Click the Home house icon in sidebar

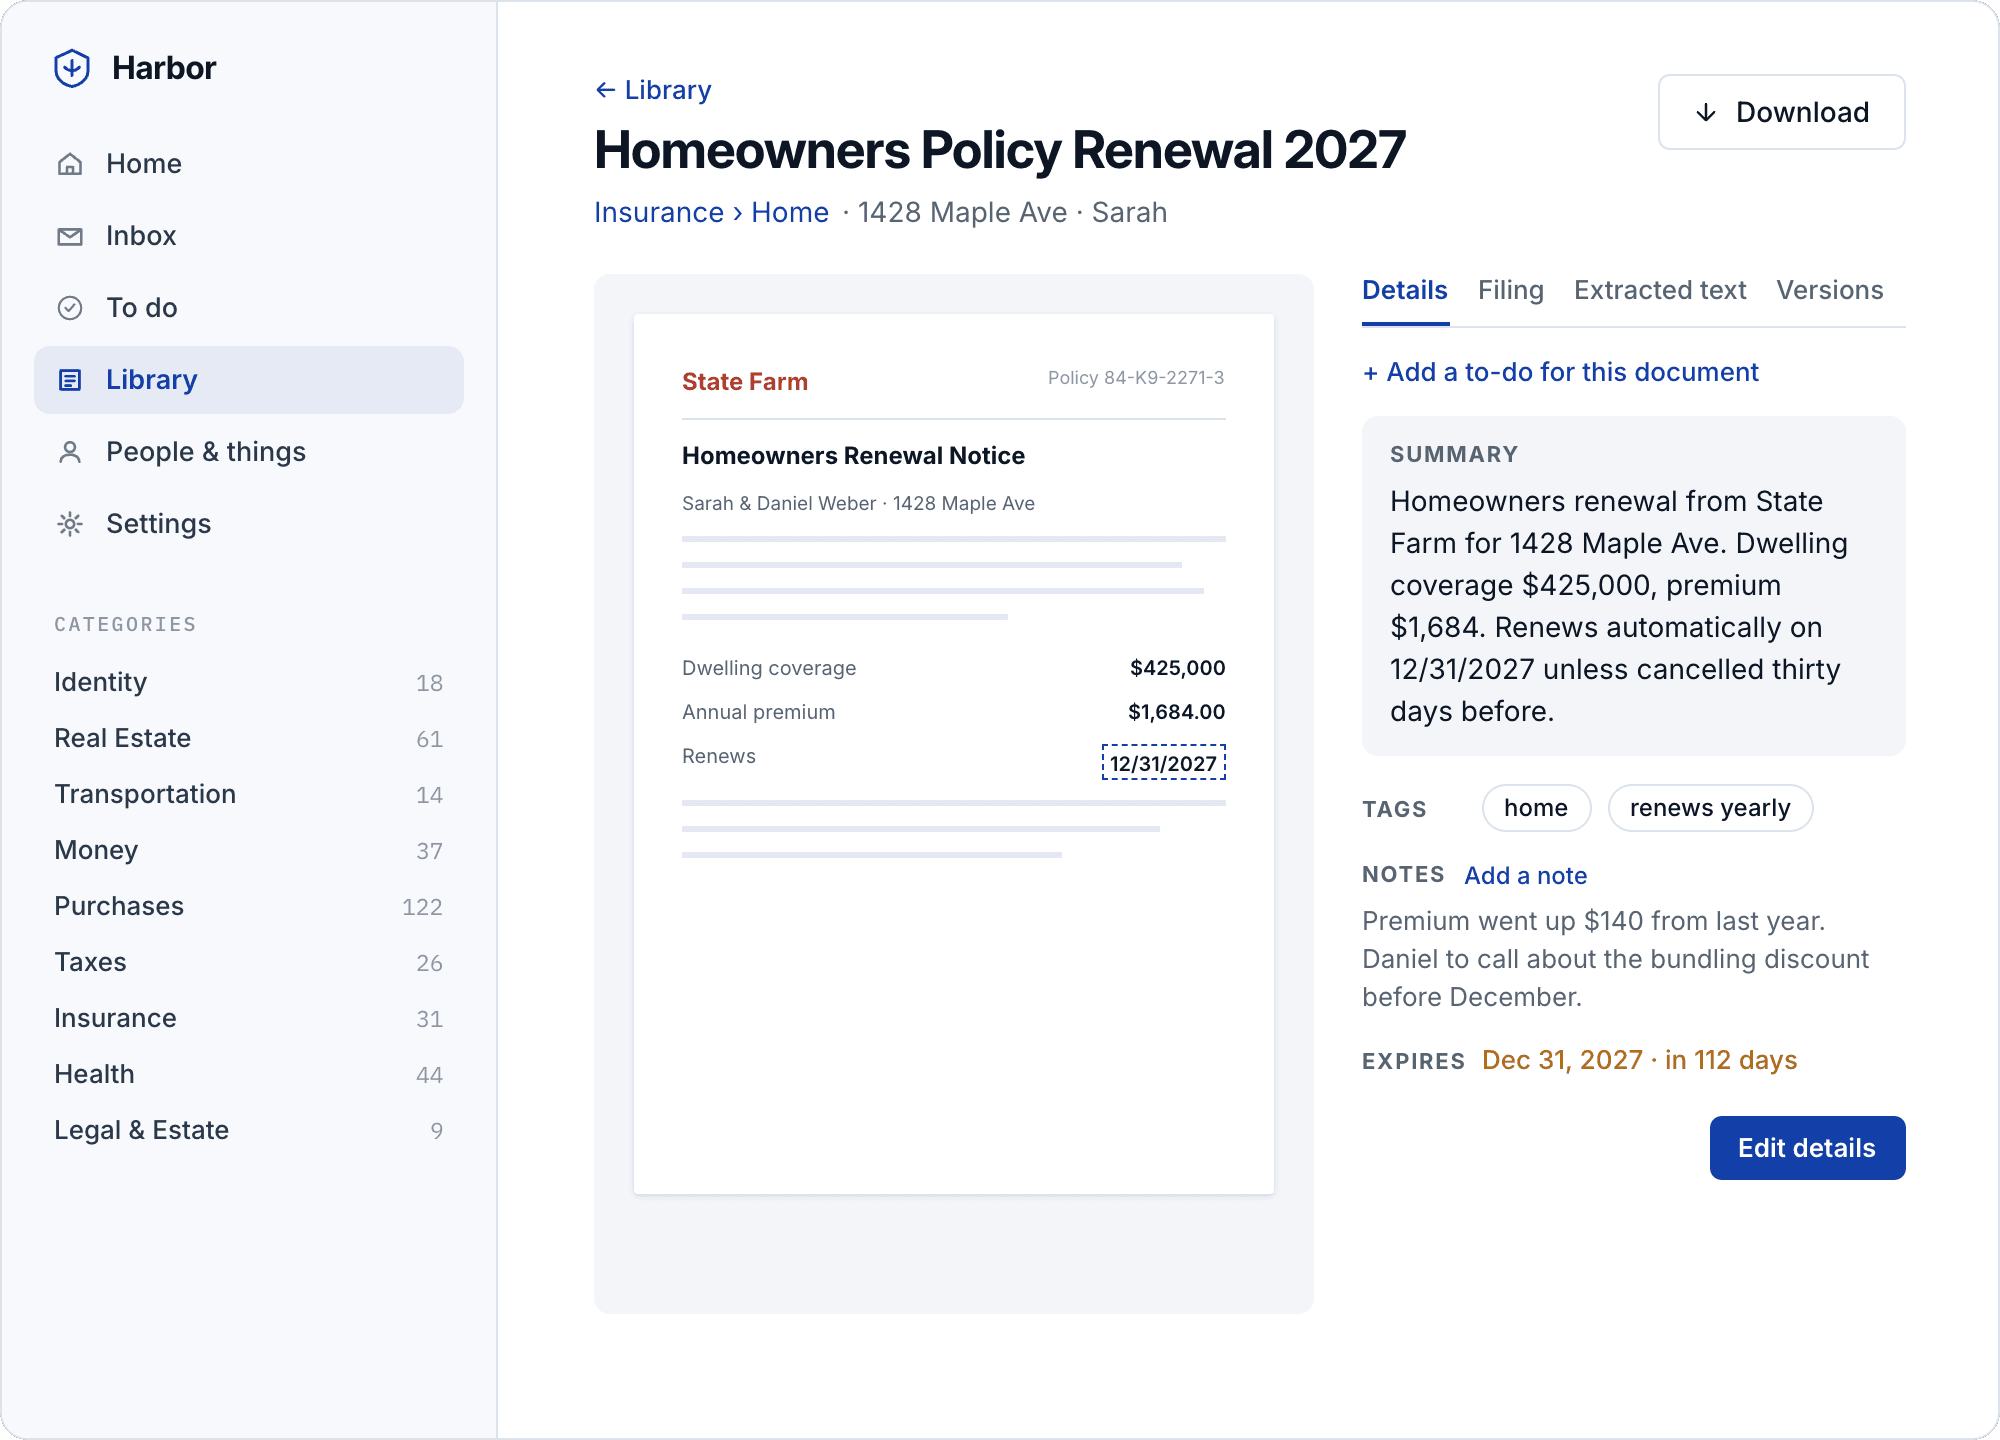click(70, 164)
